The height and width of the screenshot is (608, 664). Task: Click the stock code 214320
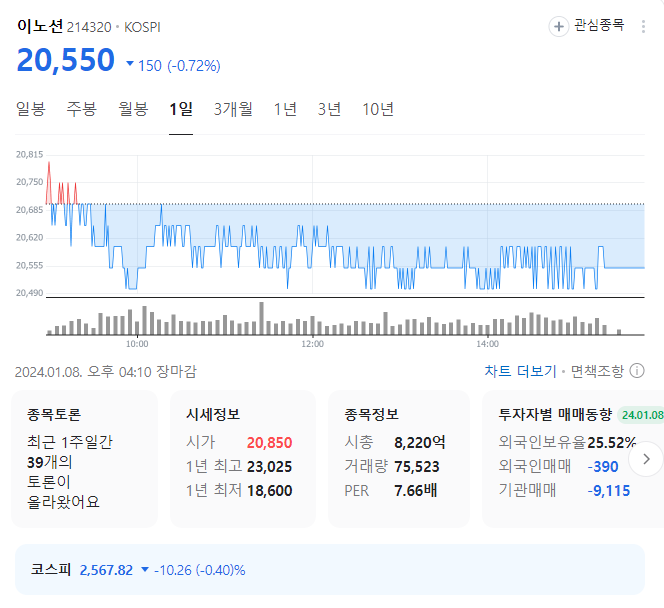tap(89, 28)
